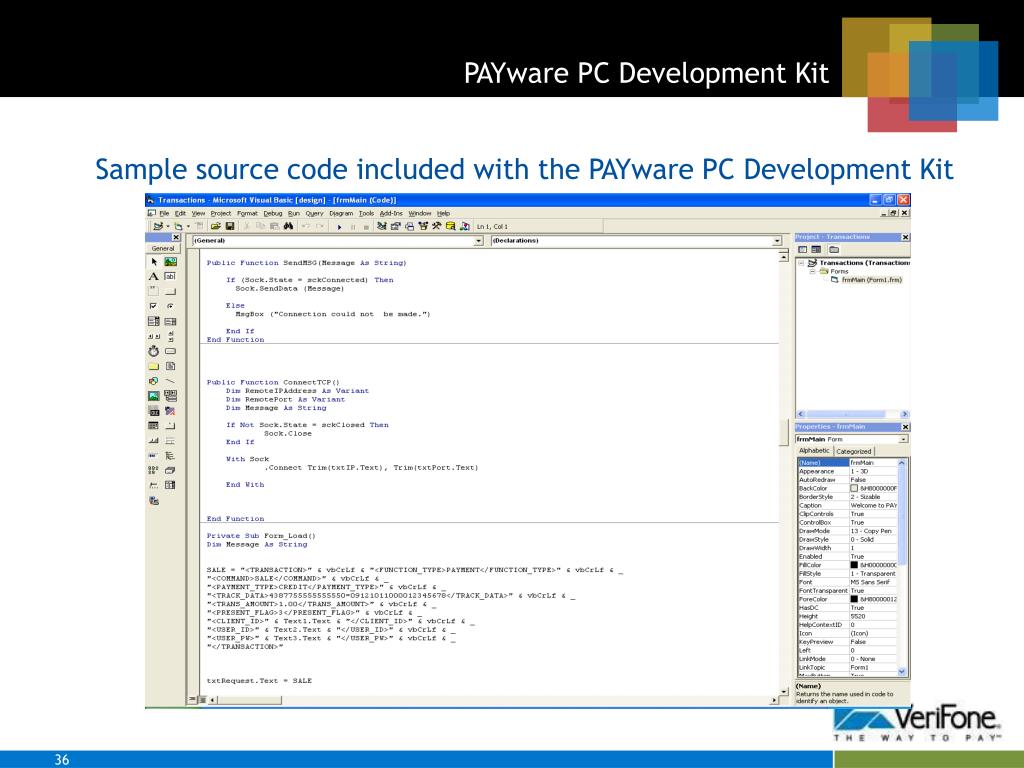Click the General tab of the toolbox
Image resolution: width=1024 pixels, height=768 pixels.
[163, 248]
